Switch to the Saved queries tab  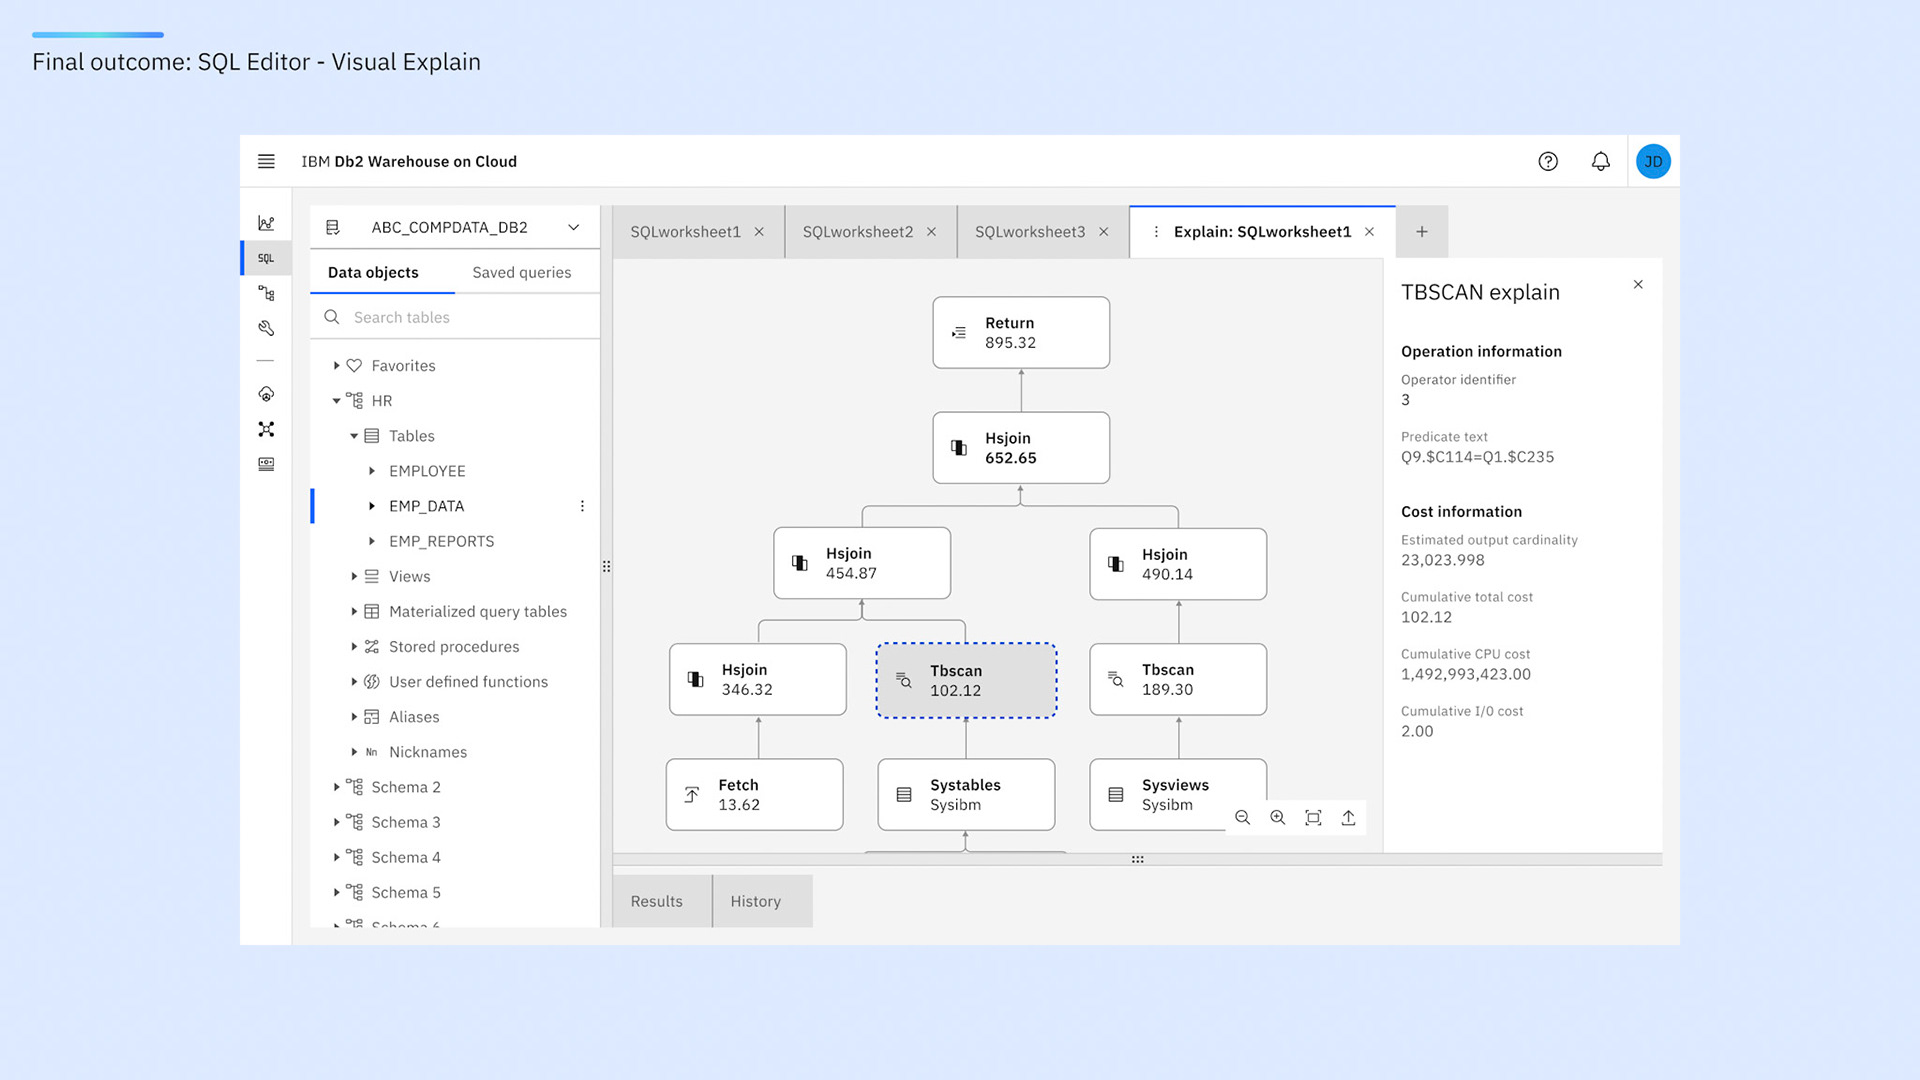521,272
